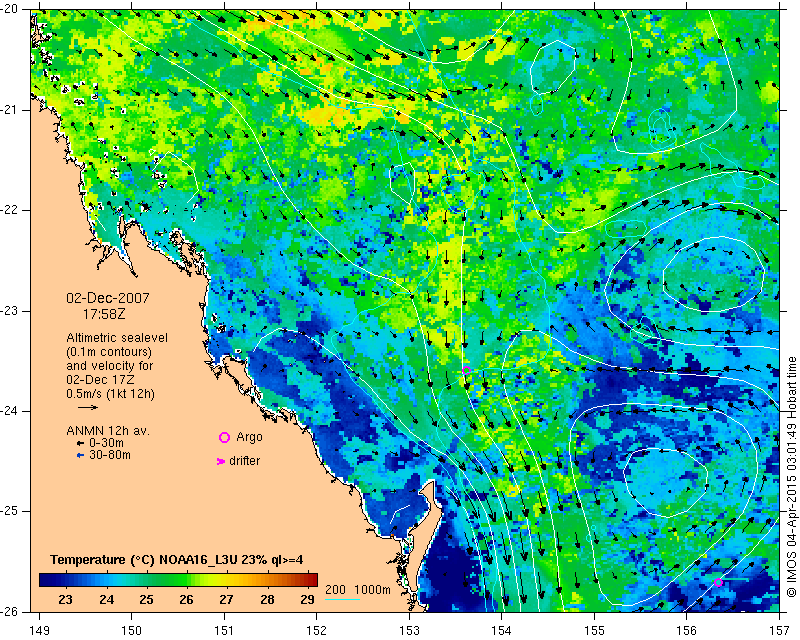Image resolution: width=800 pixels, height=640 pixels.
Task: Click the '154' longitude axis label
Action: (502, 631)
